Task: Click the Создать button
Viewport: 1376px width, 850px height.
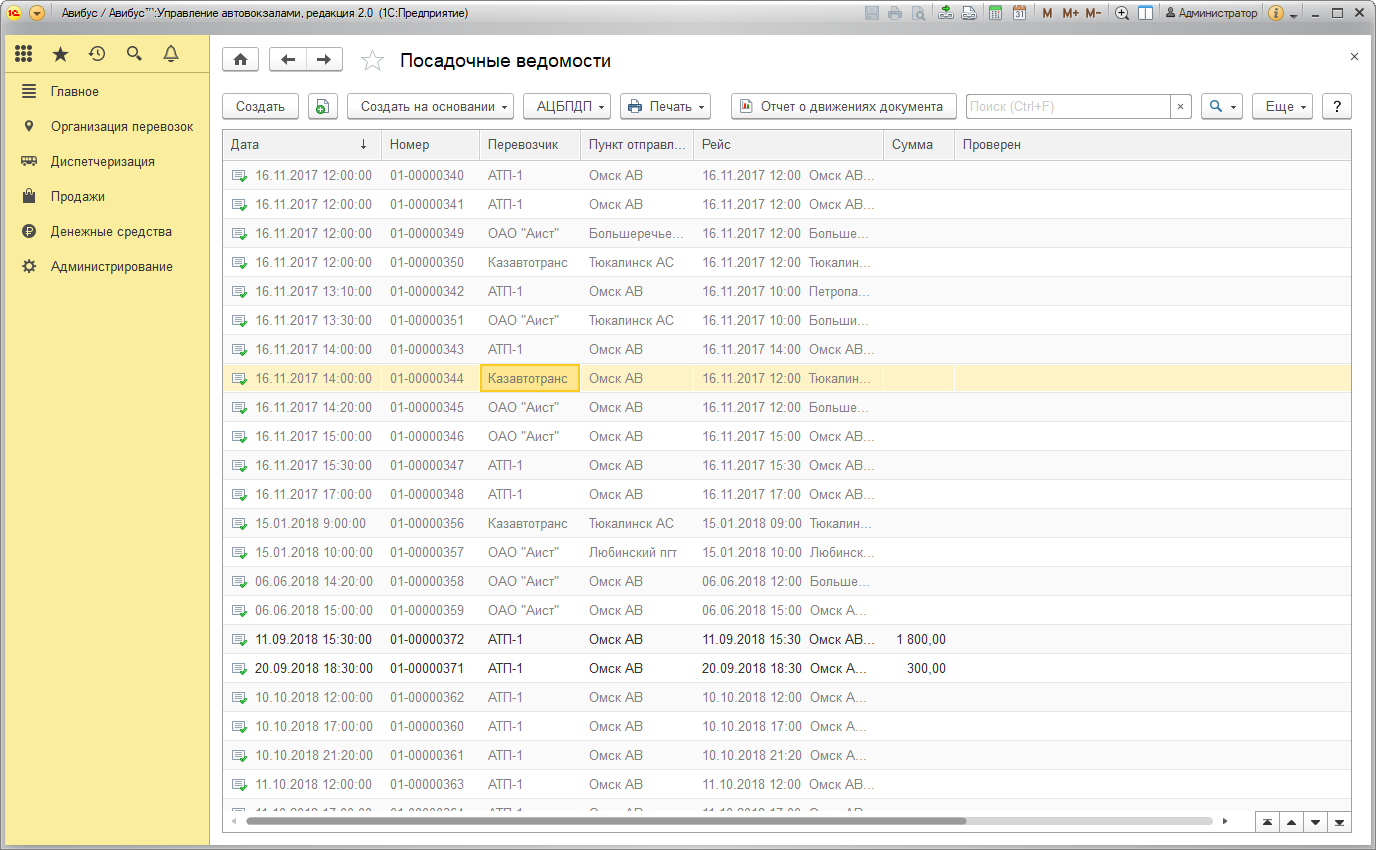Action: 260,107
